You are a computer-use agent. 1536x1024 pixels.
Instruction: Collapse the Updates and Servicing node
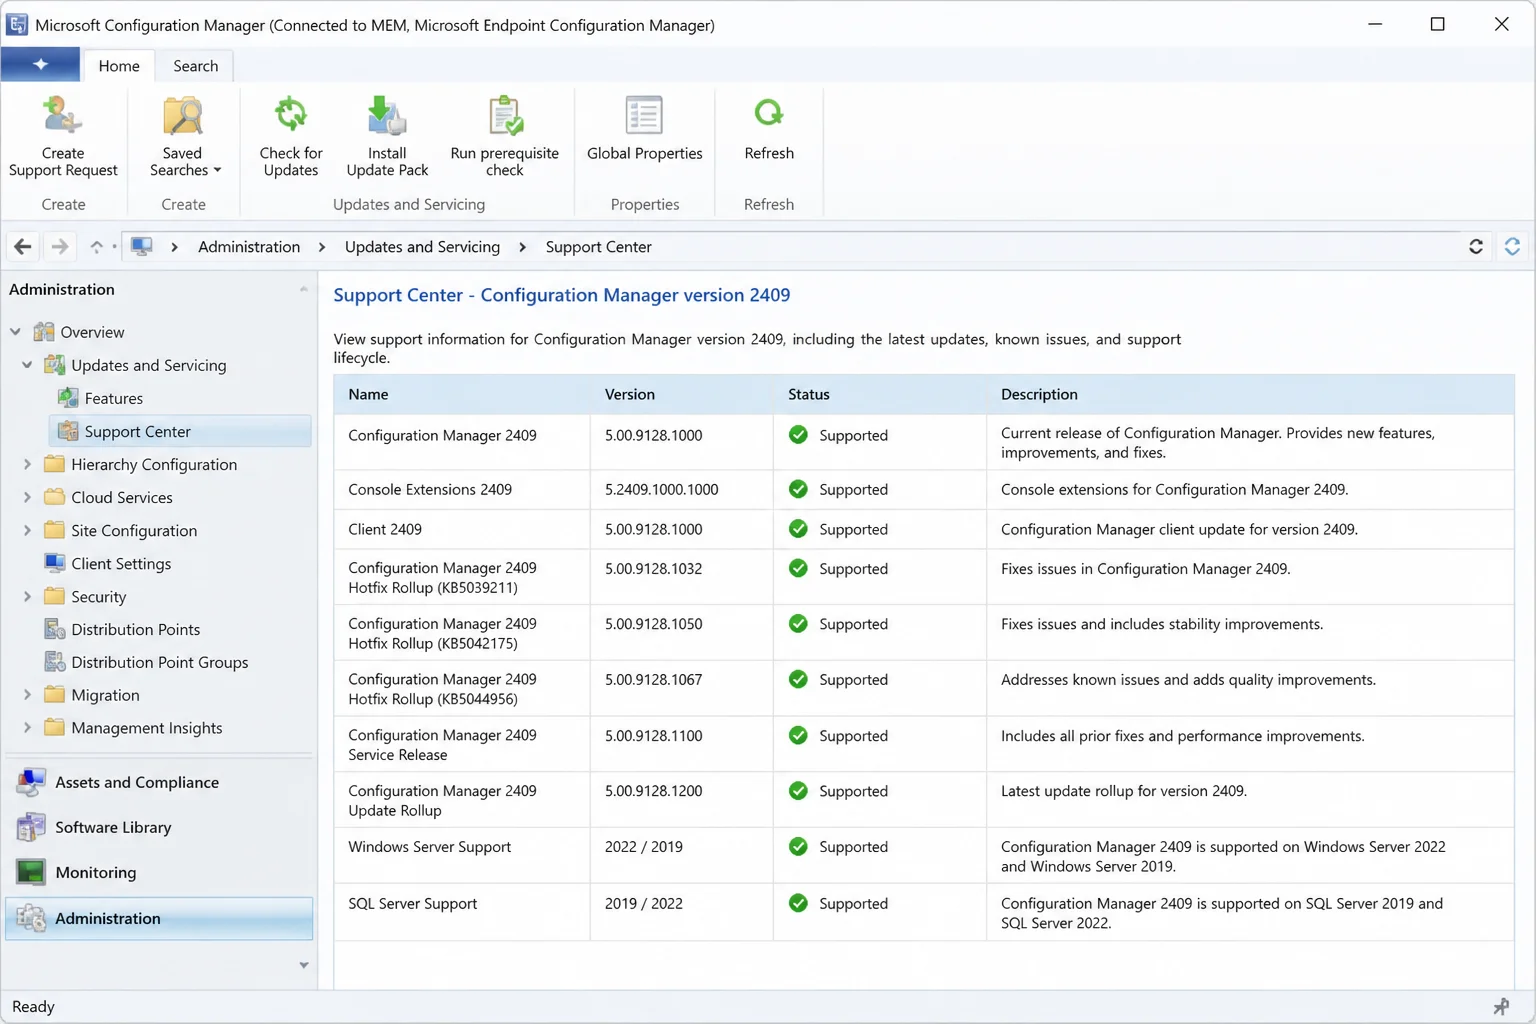tap(27, 365)
